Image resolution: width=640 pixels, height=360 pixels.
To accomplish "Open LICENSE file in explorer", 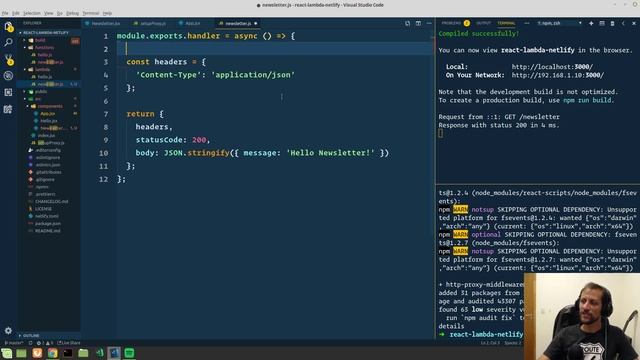I will pos(43,209).
